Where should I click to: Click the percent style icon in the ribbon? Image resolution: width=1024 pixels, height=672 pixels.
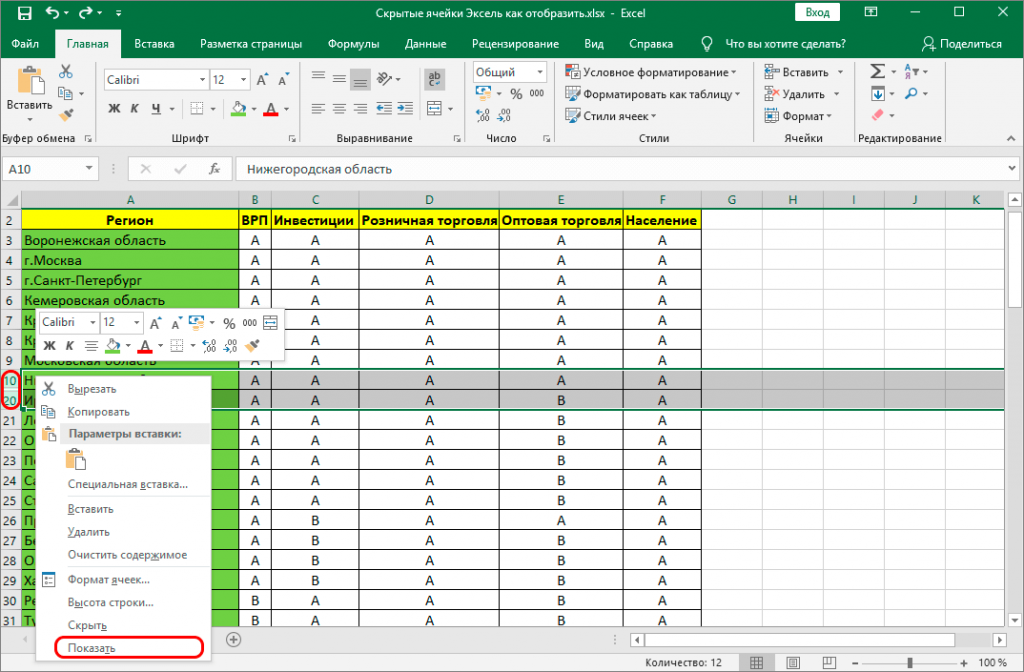pyautogui.click(x=516, y=93)
